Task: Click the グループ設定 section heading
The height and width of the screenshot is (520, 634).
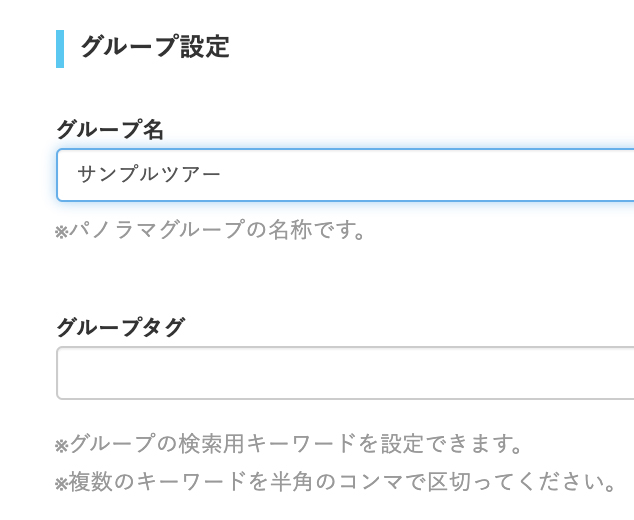Action: coord(155,47)
